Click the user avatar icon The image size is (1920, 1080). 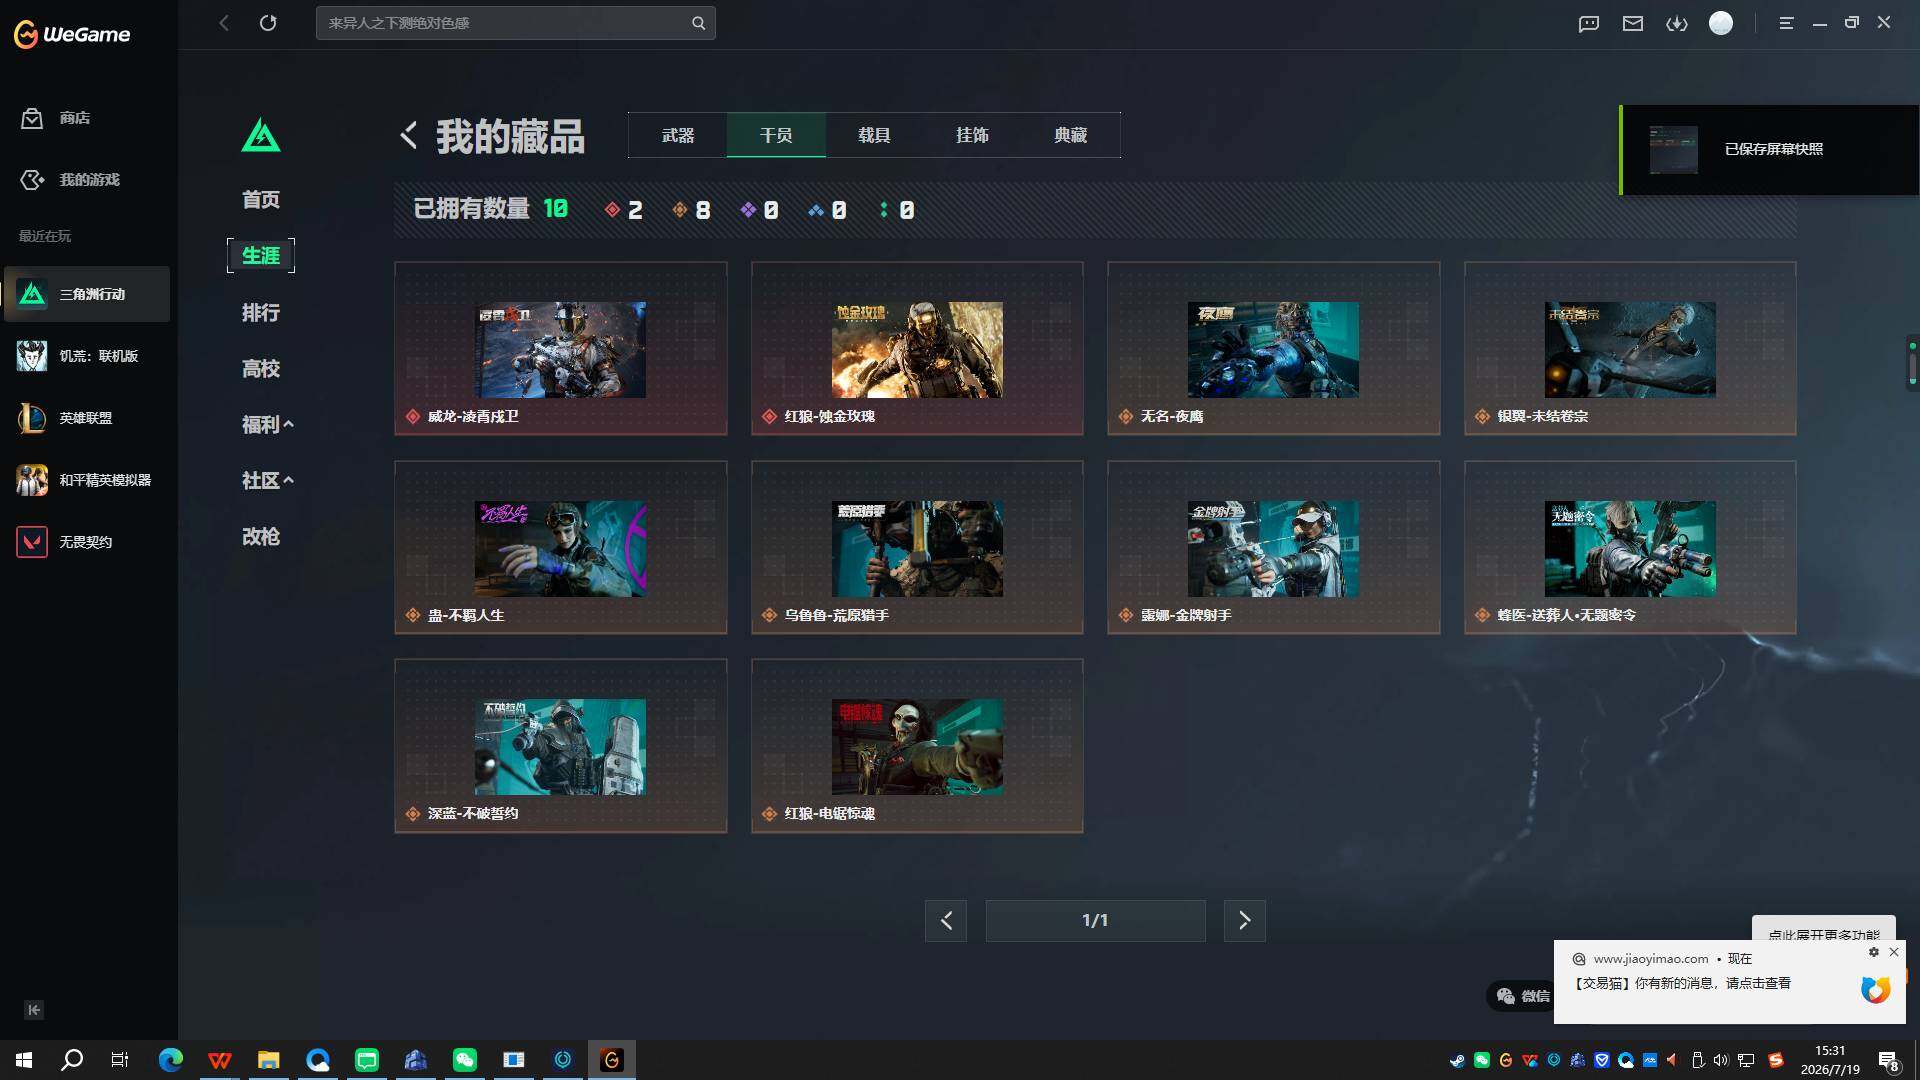pyautogui.click(x=1721, y=23)
